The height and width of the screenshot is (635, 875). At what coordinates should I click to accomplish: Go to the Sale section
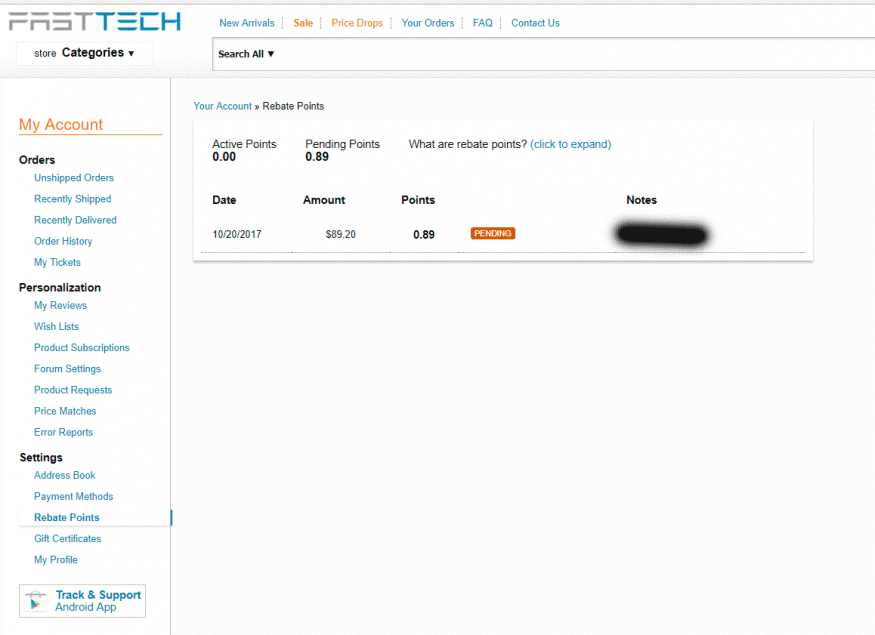(x=303, y=23)
